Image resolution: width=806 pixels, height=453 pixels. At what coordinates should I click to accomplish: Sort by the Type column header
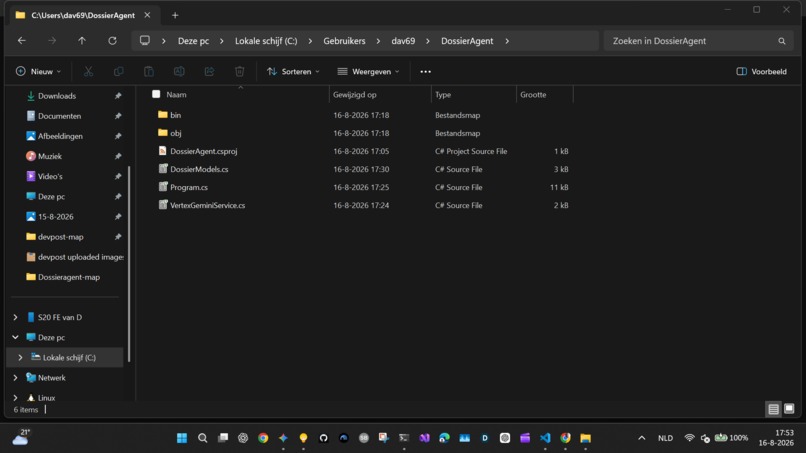coord(443,95)
